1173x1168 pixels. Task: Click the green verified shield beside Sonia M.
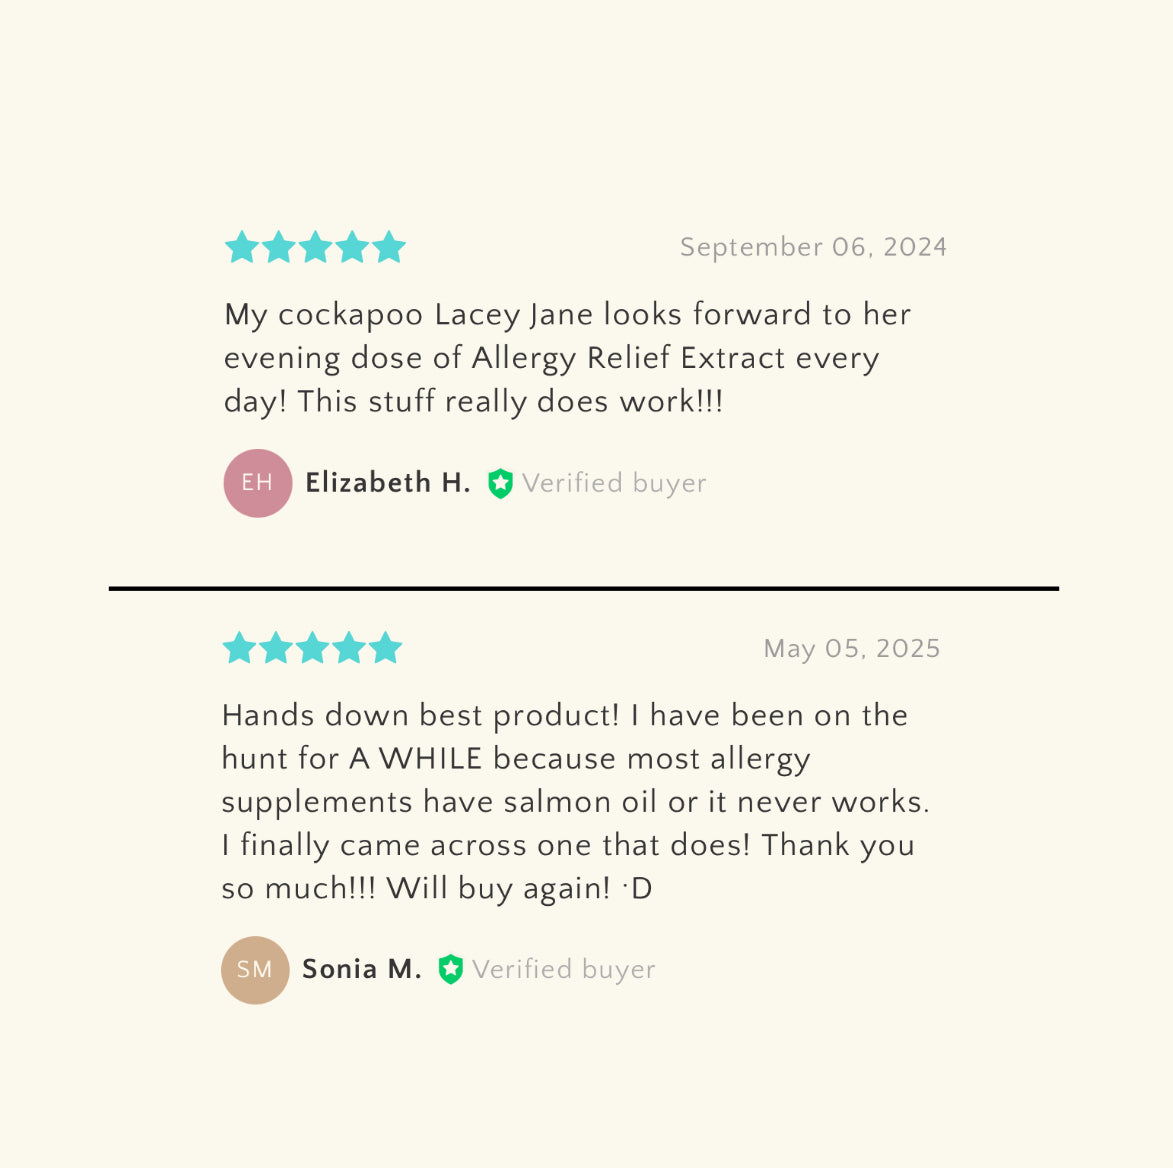[x=451, y=969]
